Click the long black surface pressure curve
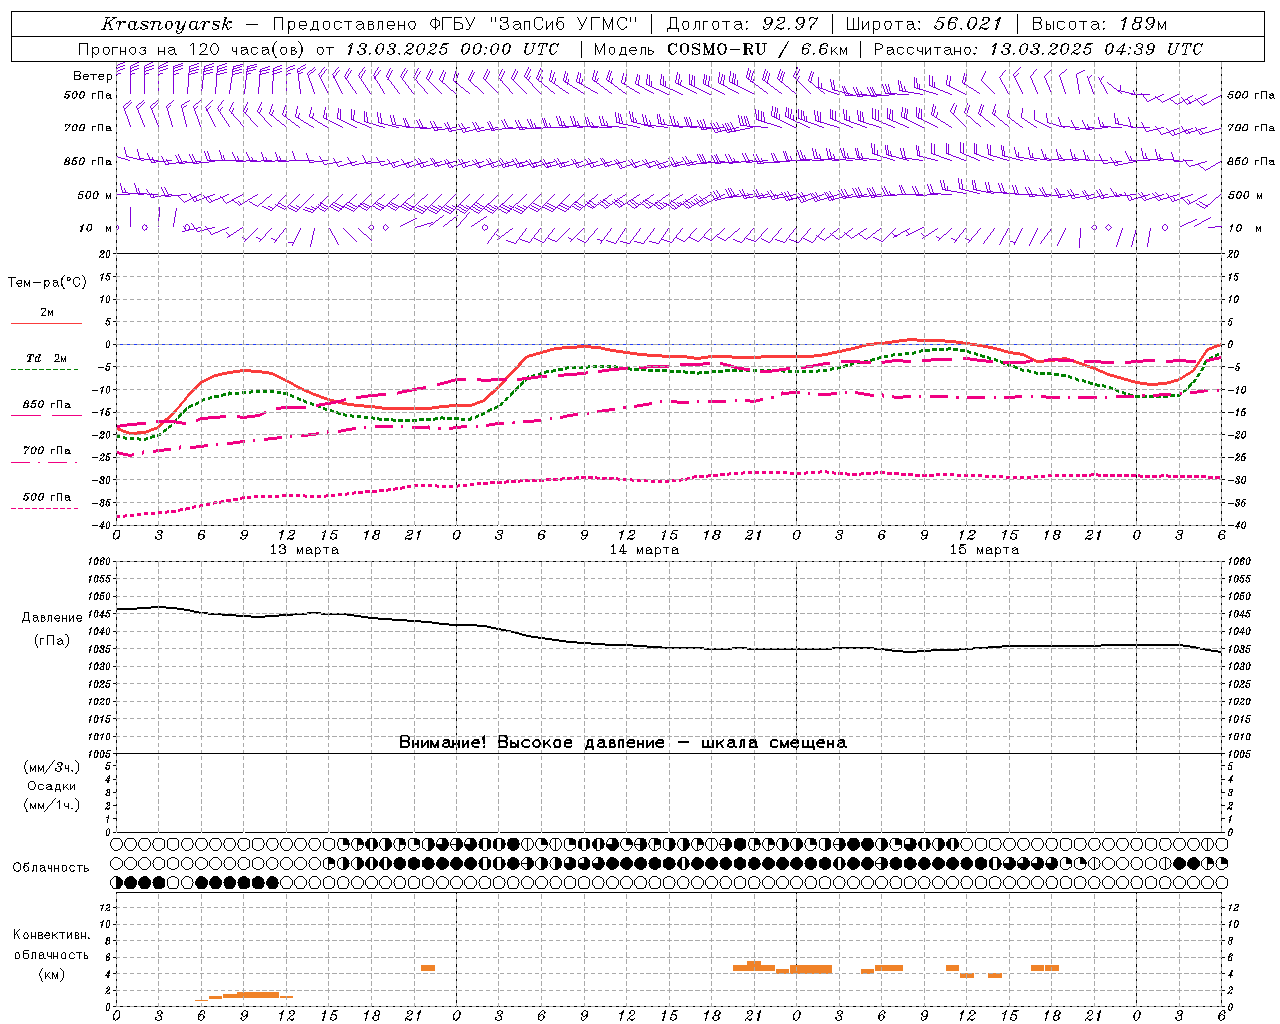Screen dimensions: 1280x1024 click(668, 646)
